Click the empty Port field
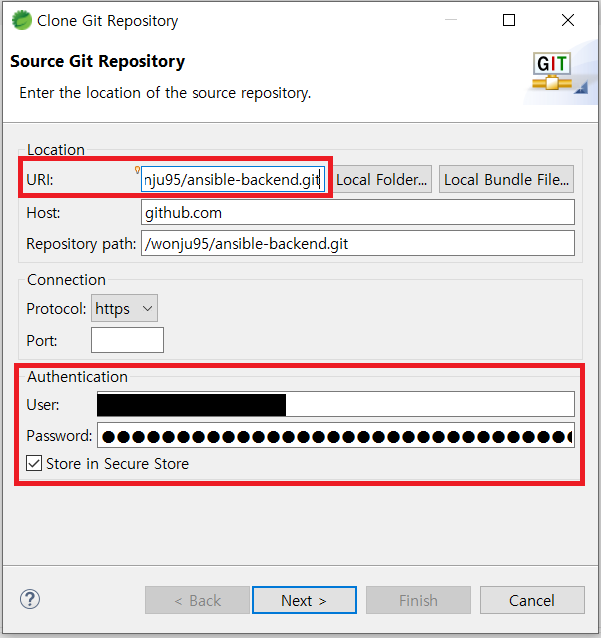The image size is (601, 638). pyautogui.click(x=127, y=340)
